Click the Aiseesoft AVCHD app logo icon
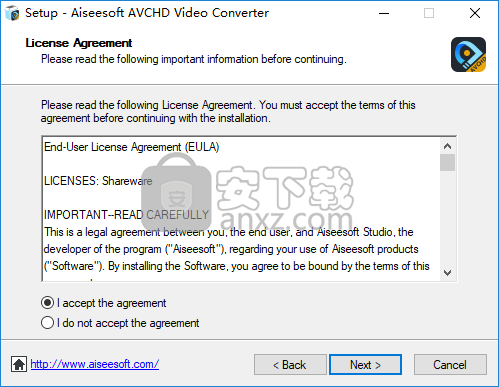 tap(468, 54)
